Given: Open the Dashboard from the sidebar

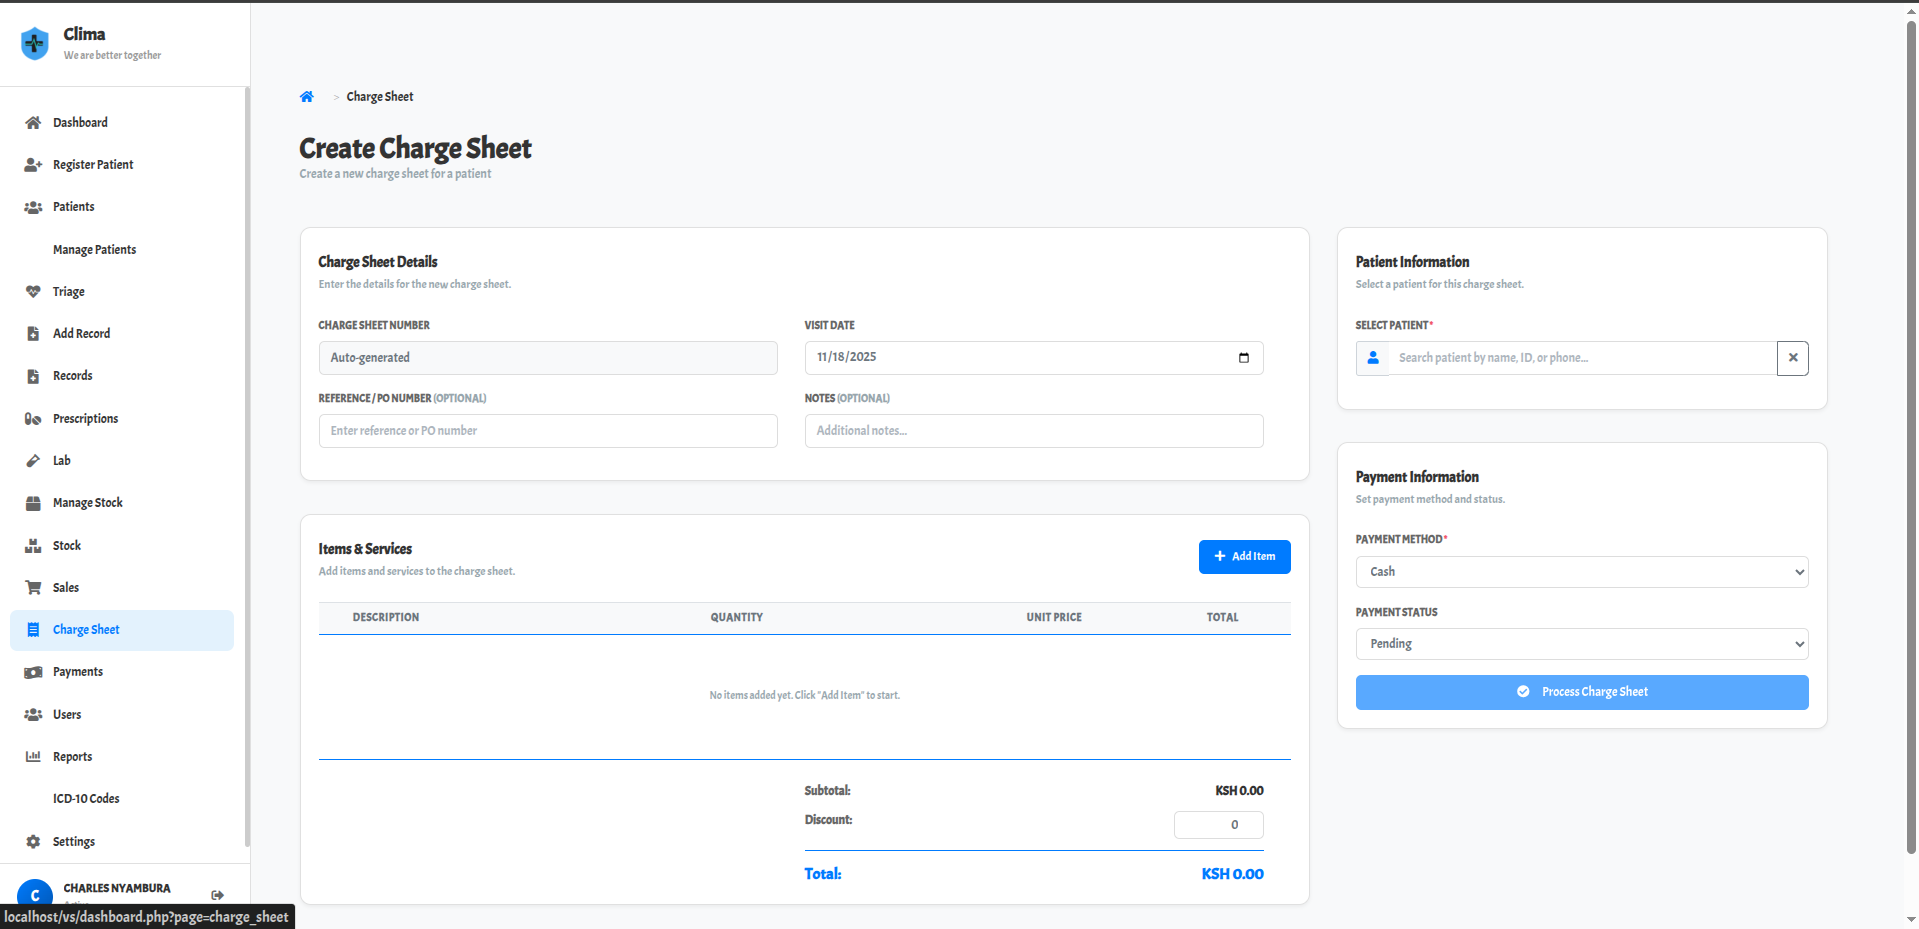Looking at the screenshot, I should [x=80, y=122].
